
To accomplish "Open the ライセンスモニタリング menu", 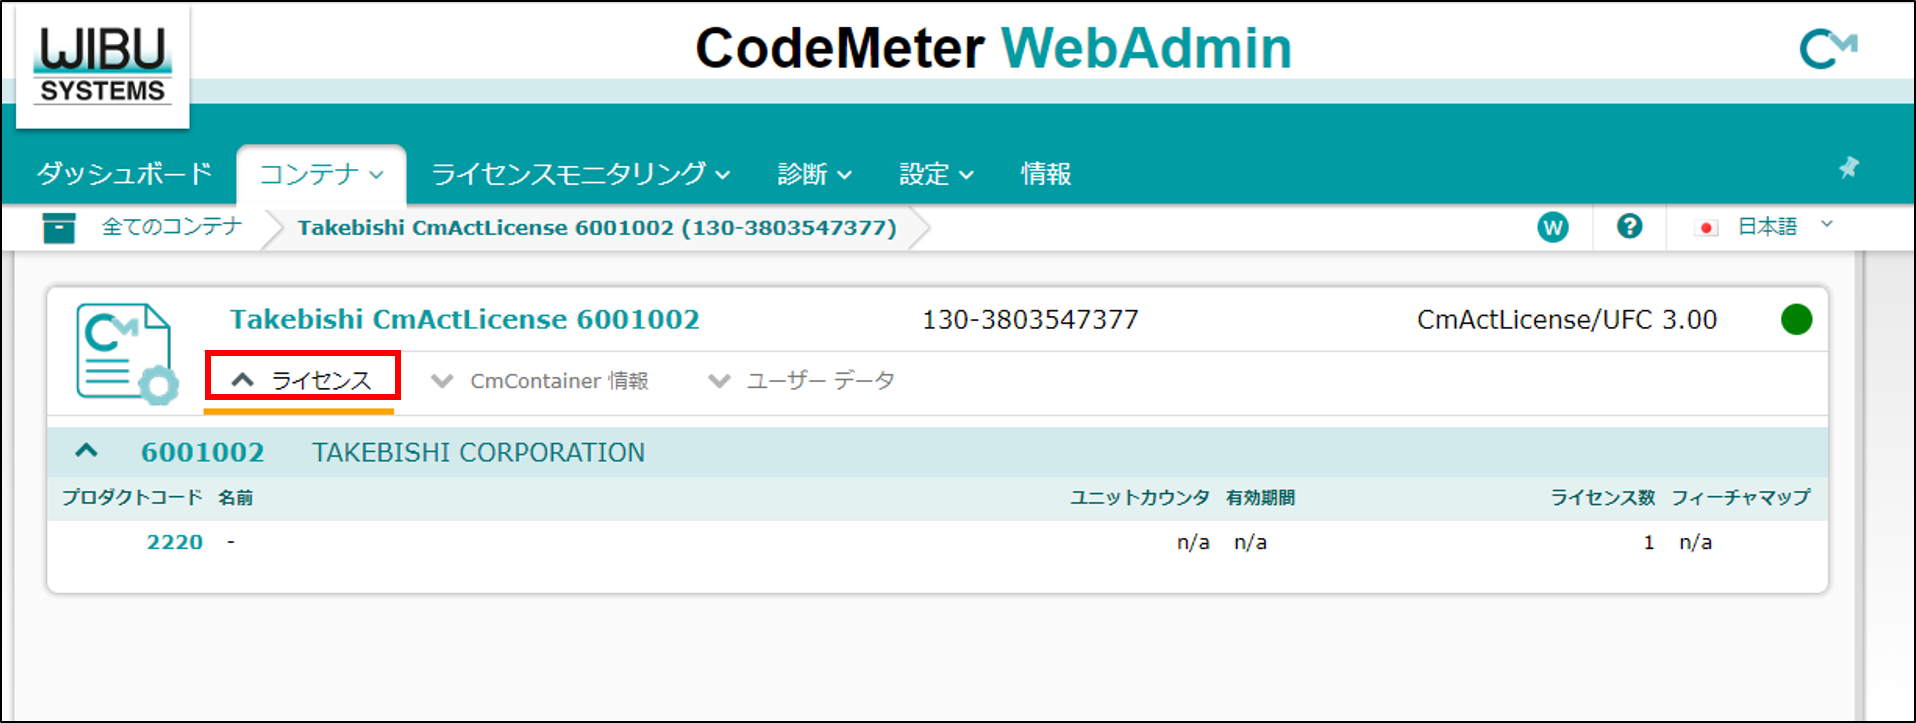I will [579, 174].
